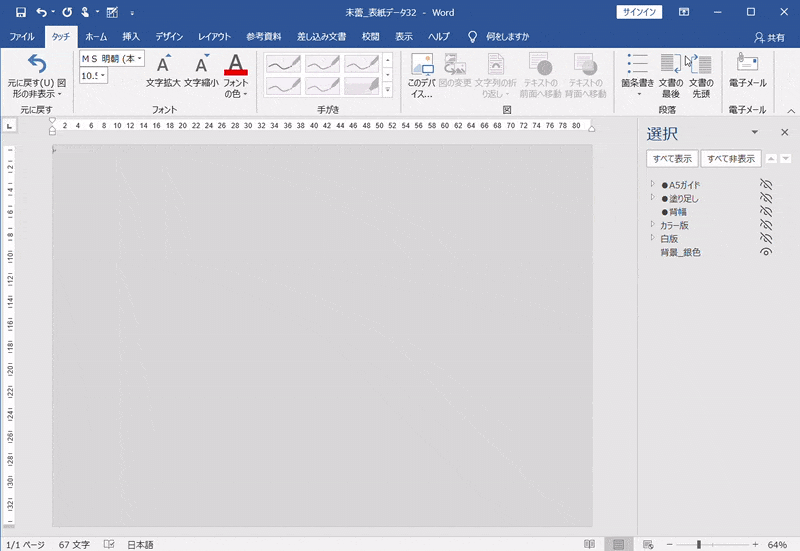
Task: Expand the 手がき pen gallery more arrow
Action: coord(388,90)
